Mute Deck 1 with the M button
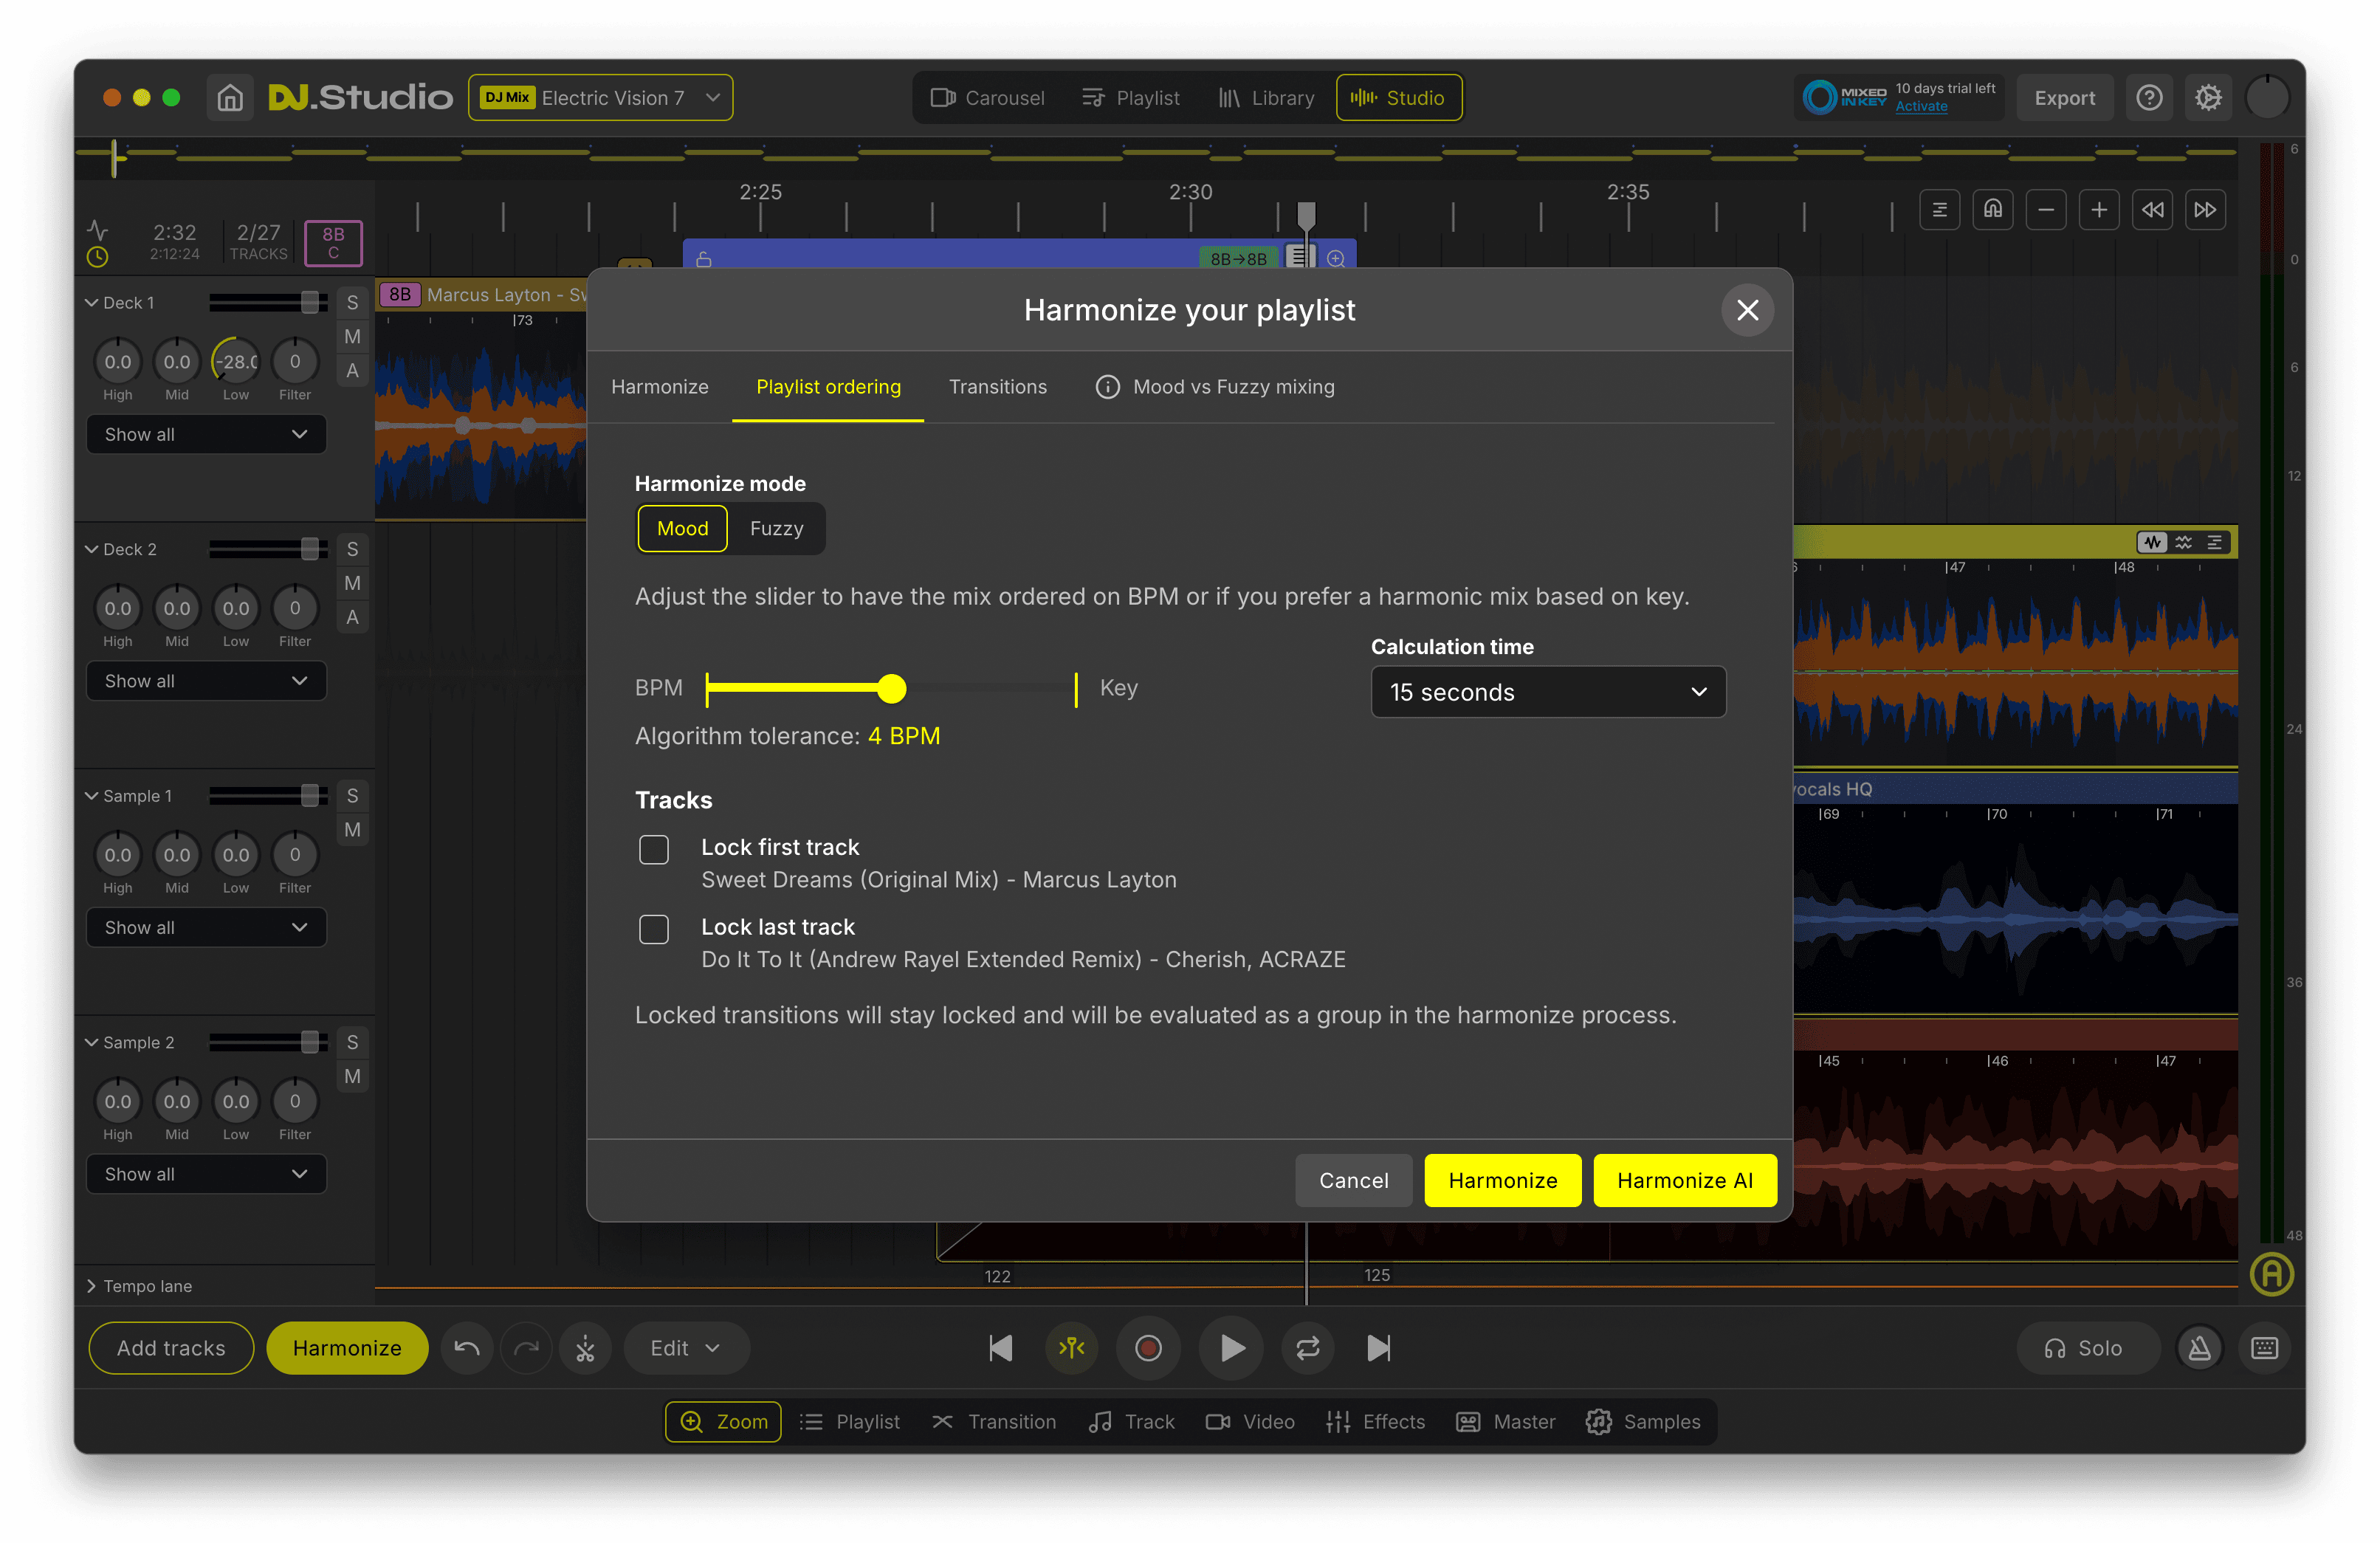Image resolution: width=2380 pixels, height=1543 pixels. pyautogui.click(x=352, y=337)
